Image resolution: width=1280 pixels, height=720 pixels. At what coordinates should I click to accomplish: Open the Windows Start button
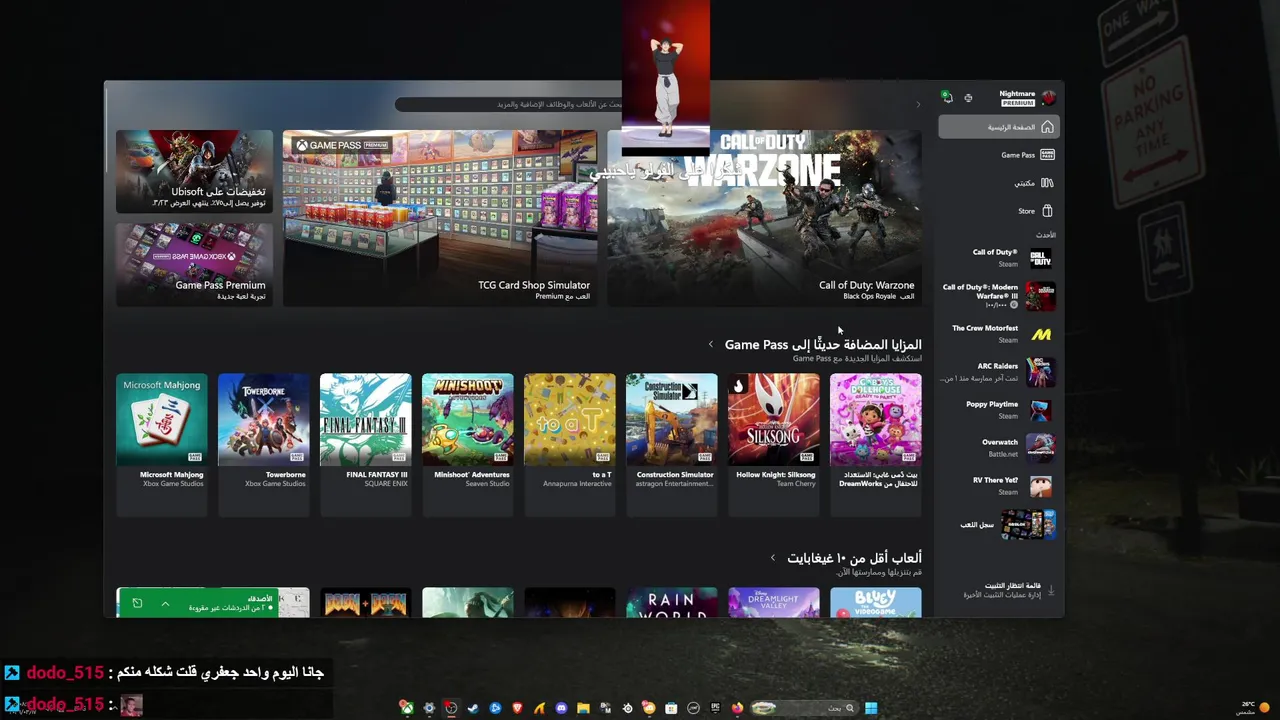tap(871, 708)
